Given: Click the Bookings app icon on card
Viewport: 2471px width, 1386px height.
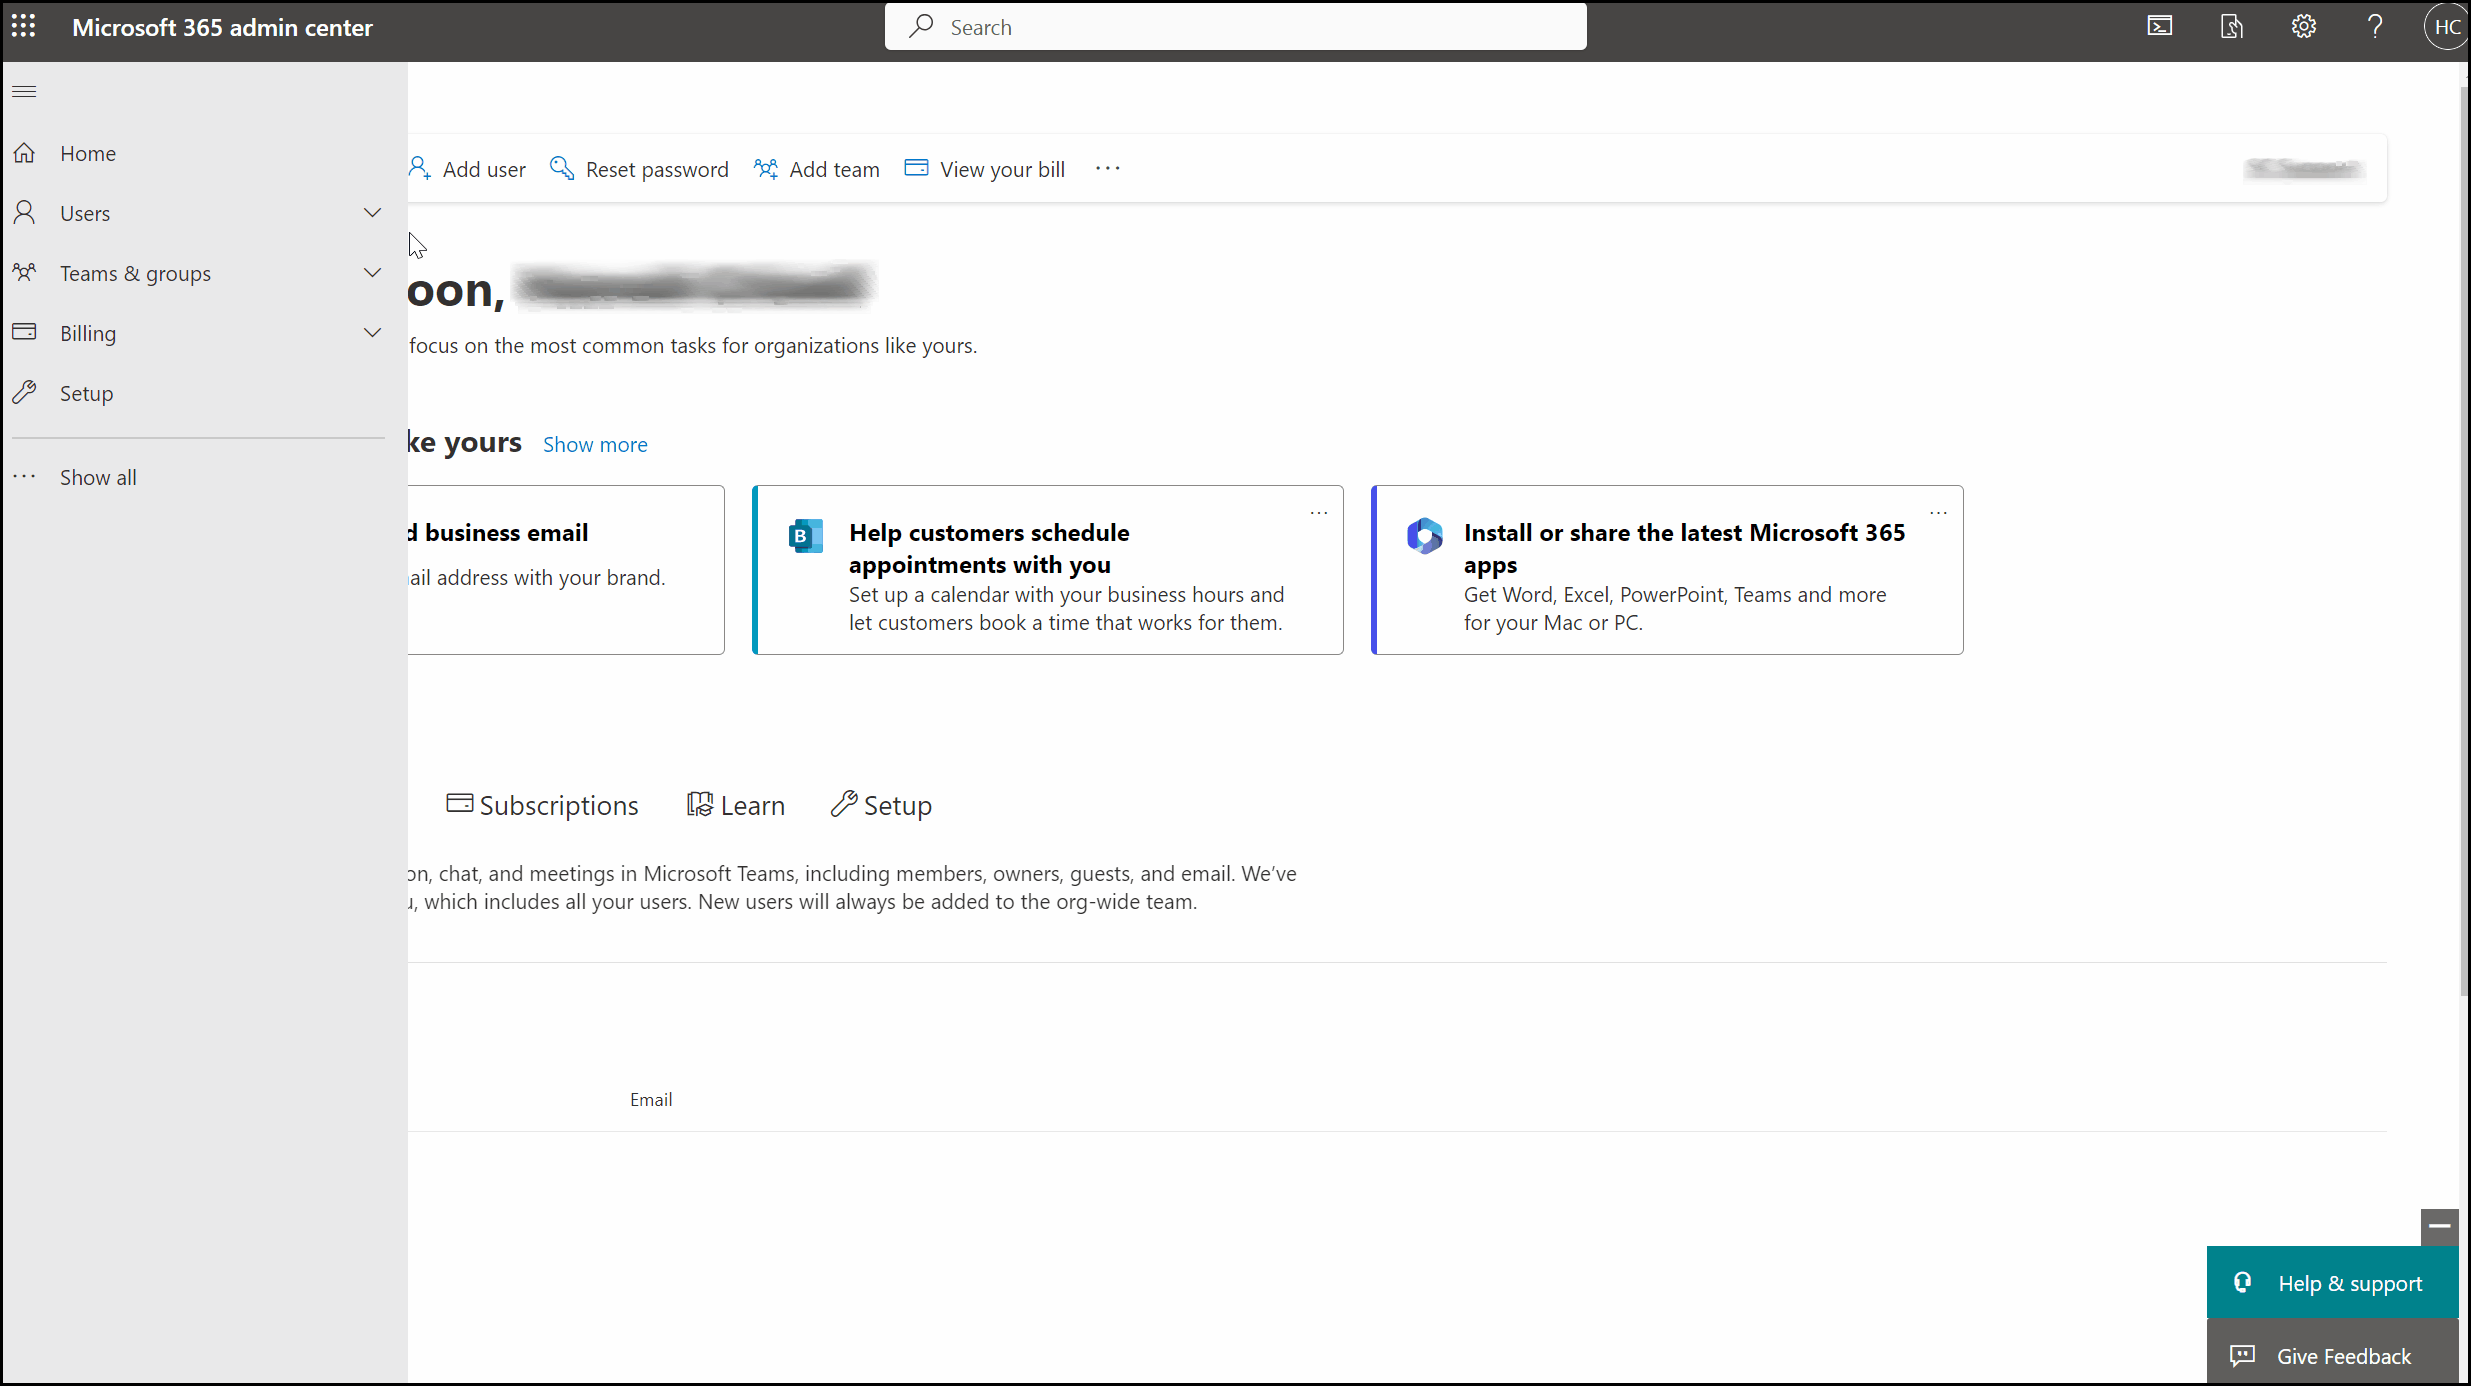Looking at the screenshot, I should (x=805, y=536).
